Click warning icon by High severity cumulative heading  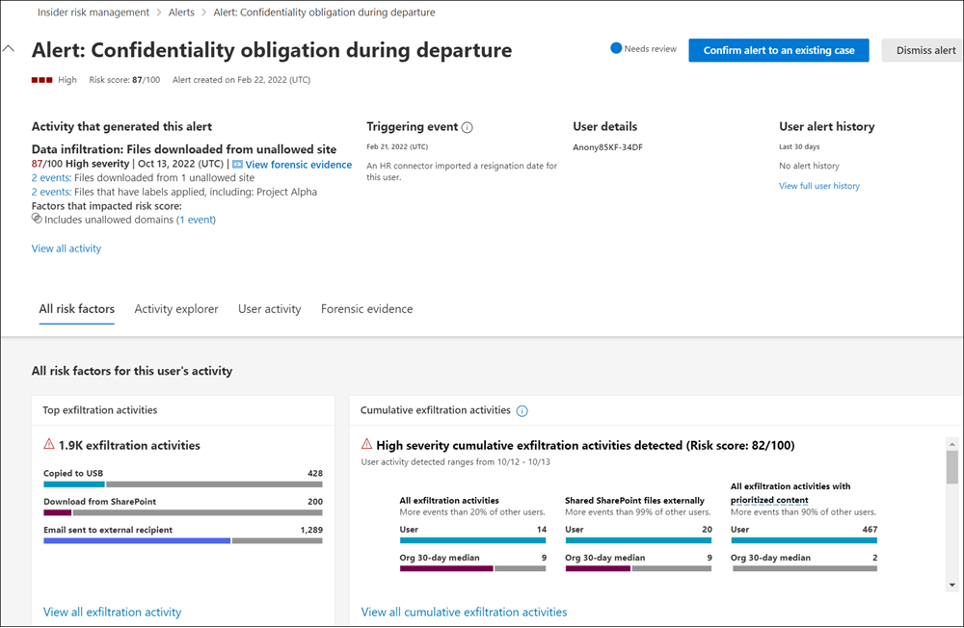(367, 445)
